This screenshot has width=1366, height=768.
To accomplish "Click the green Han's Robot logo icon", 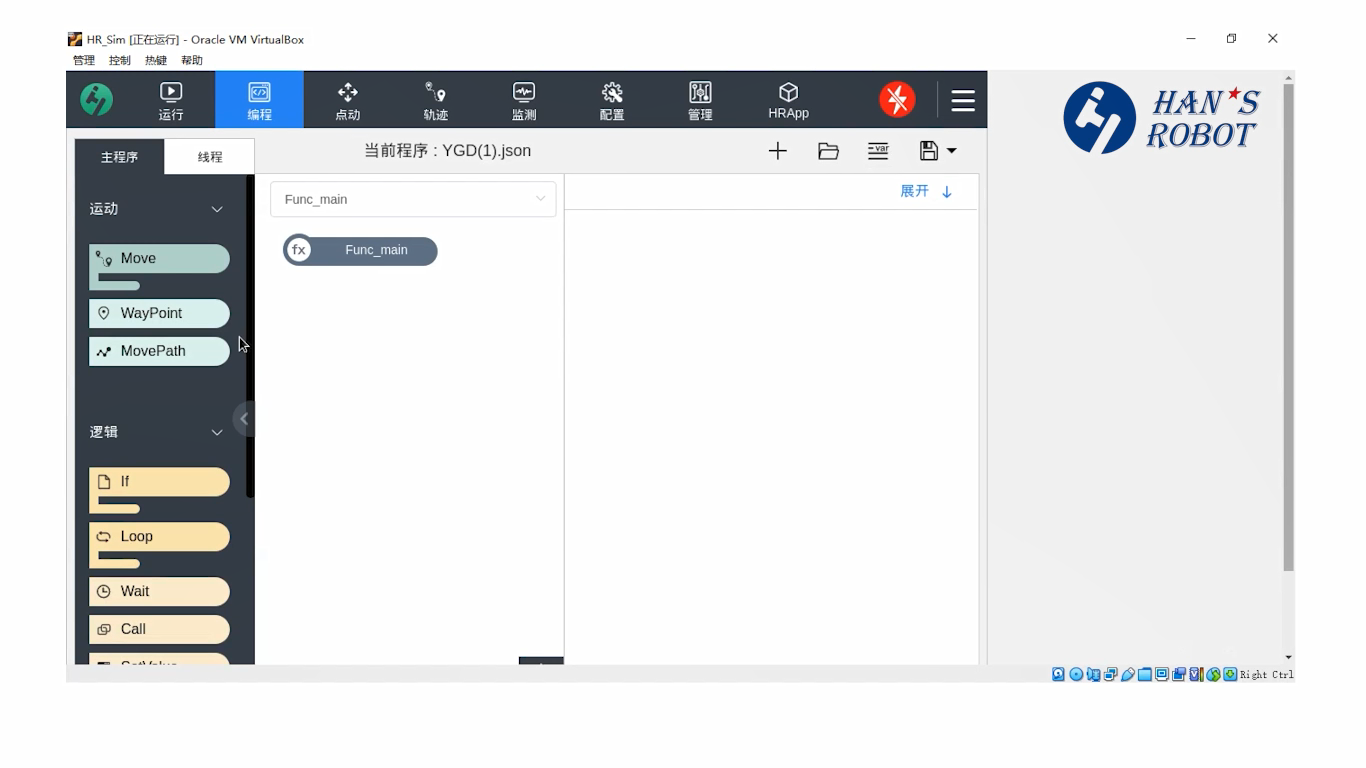I will pos(97,99).
